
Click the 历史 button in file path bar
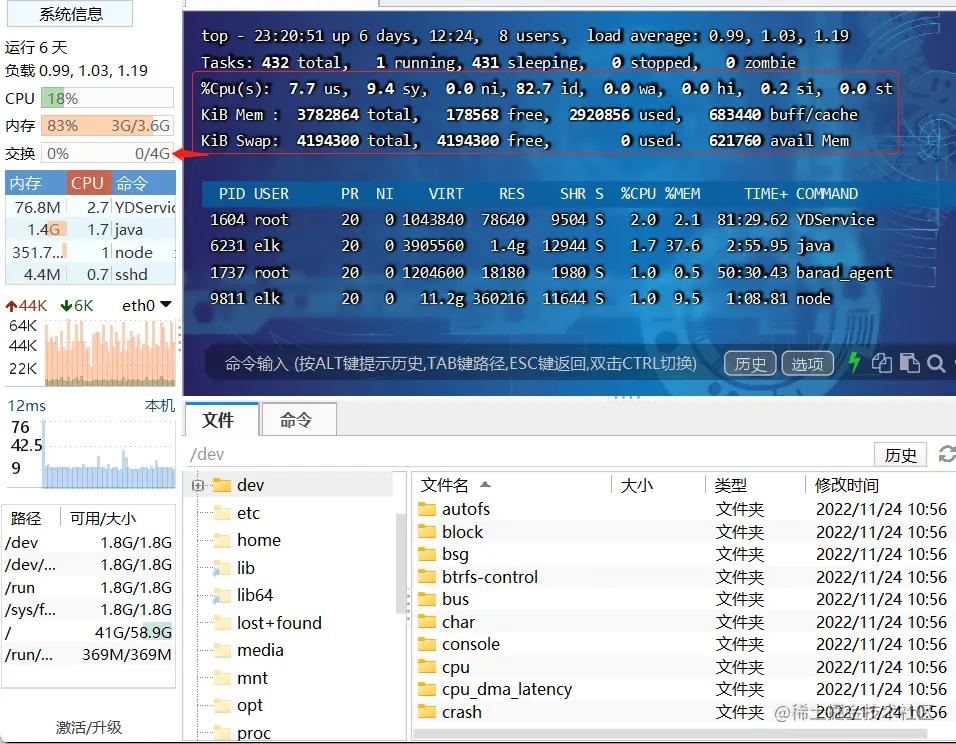tap(900, 455)
